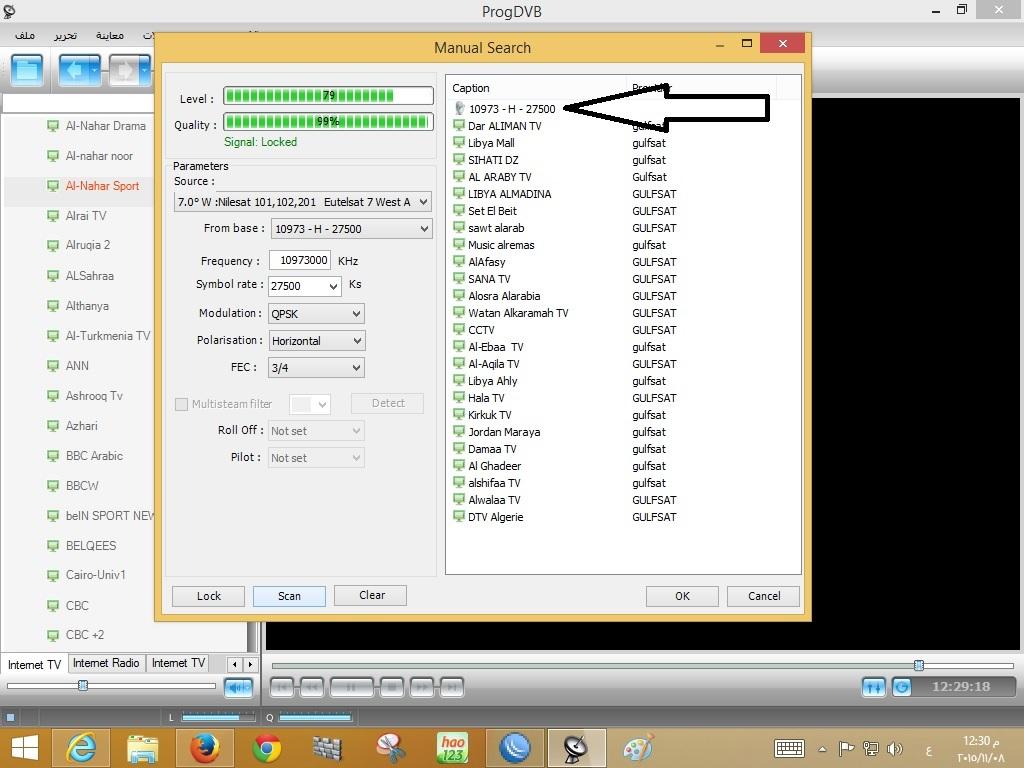Viewport: 1024px width, 768px height.
Task: Click the pause playback button
Action: [x=351, y=687]
